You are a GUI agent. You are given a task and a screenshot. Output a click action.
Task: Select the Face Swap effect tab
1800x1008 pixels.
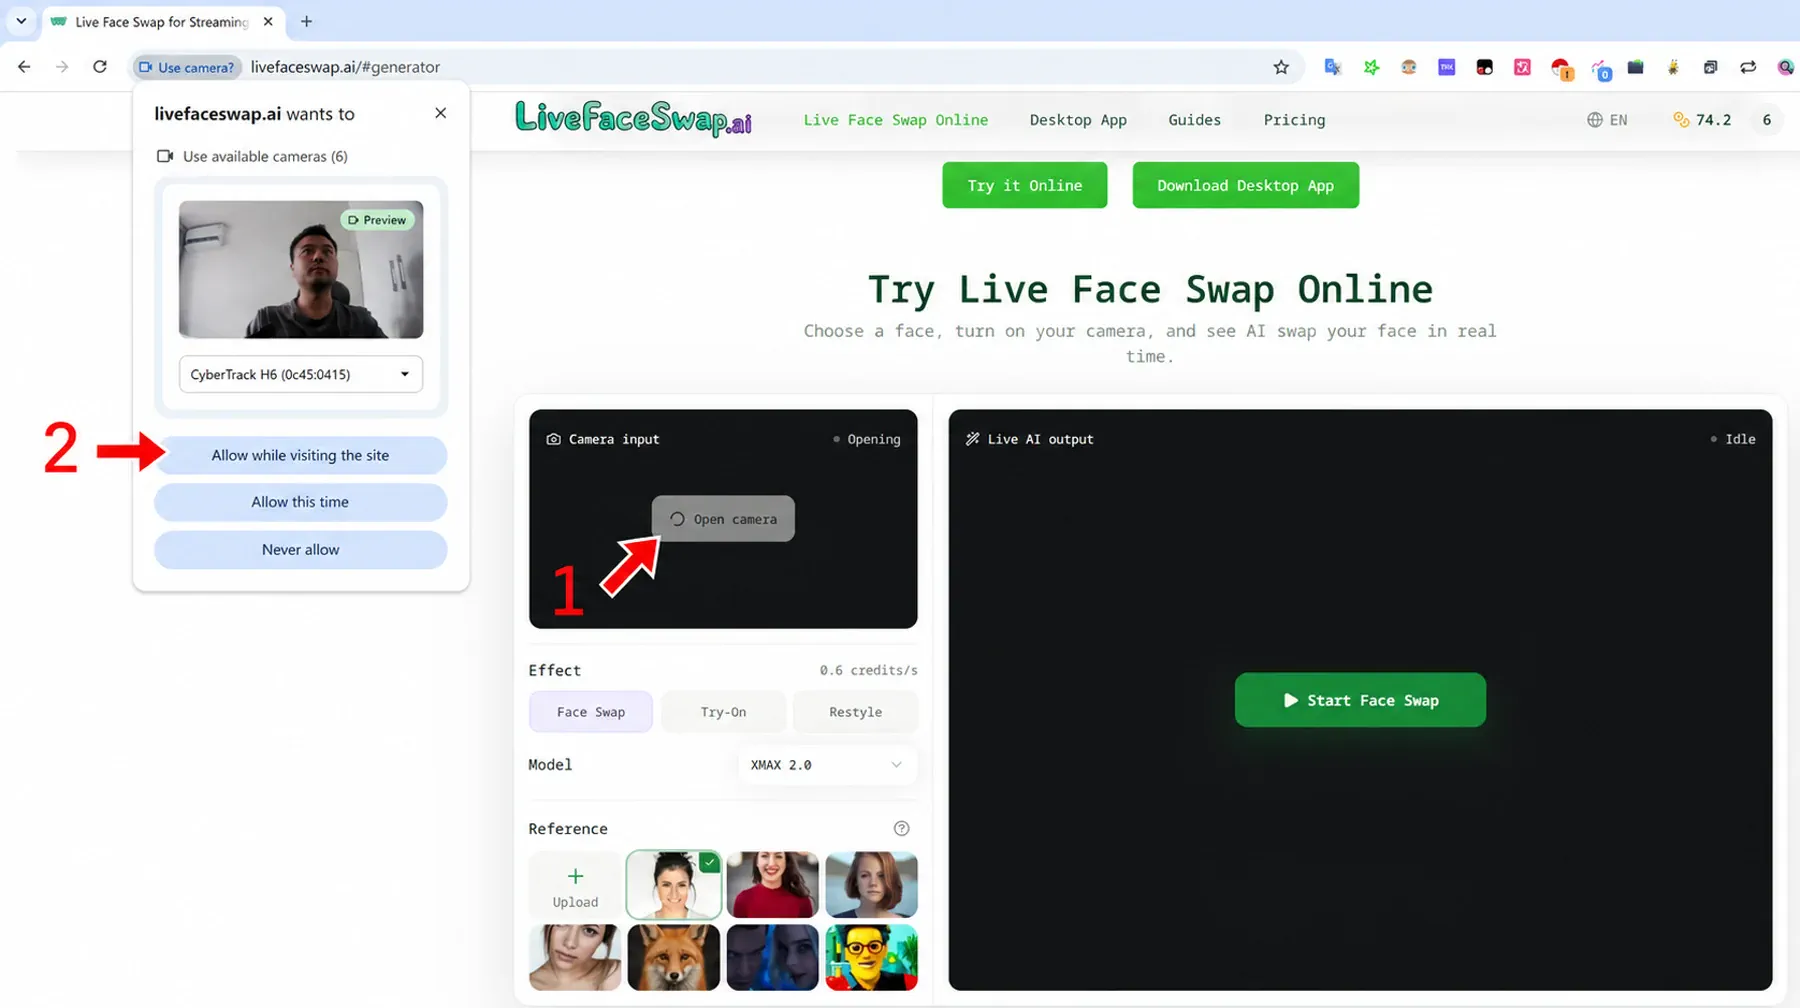[591, 712]
